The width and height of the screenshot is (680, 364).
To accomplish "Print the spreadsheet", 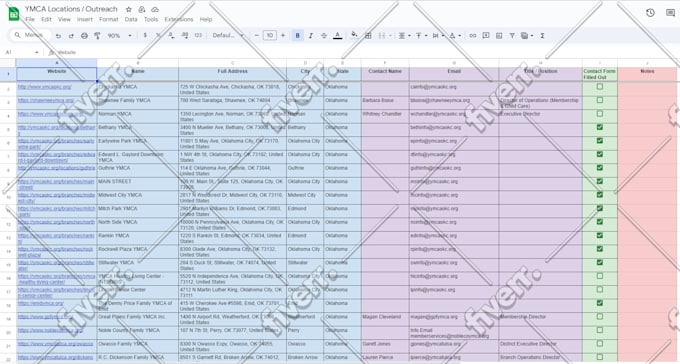I will tap(84, 36).
